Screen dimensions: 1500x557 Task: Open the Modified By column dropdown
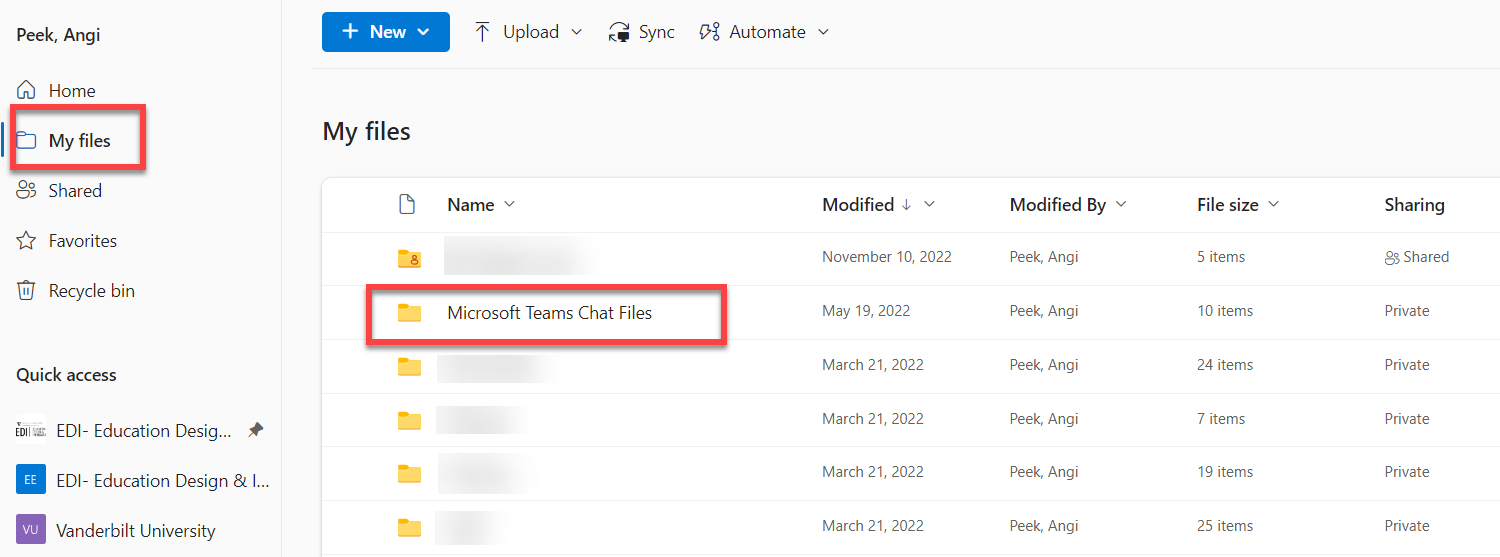point(1121,204)
